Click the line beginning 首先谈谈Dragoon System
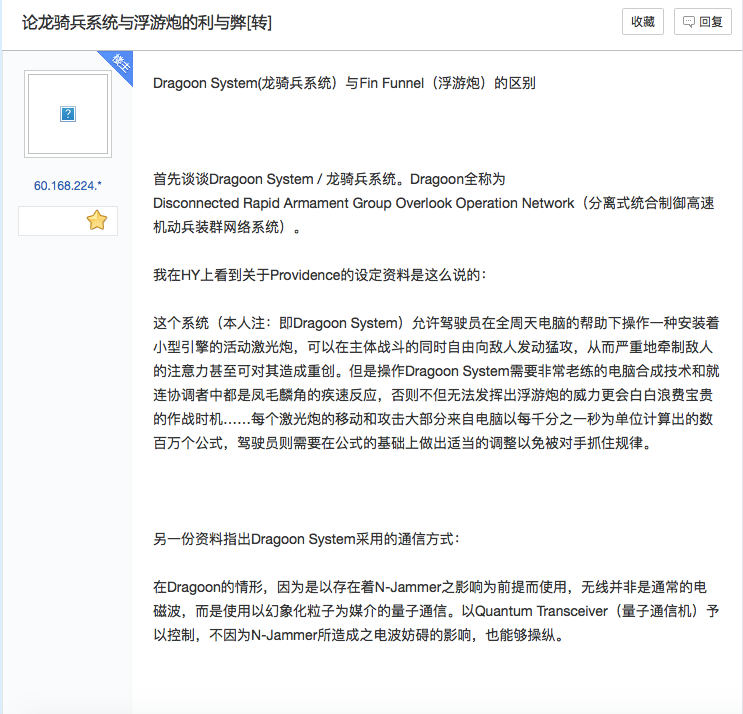Image resolution: width=743 pixels, height=714 pixels. [329, 179]
